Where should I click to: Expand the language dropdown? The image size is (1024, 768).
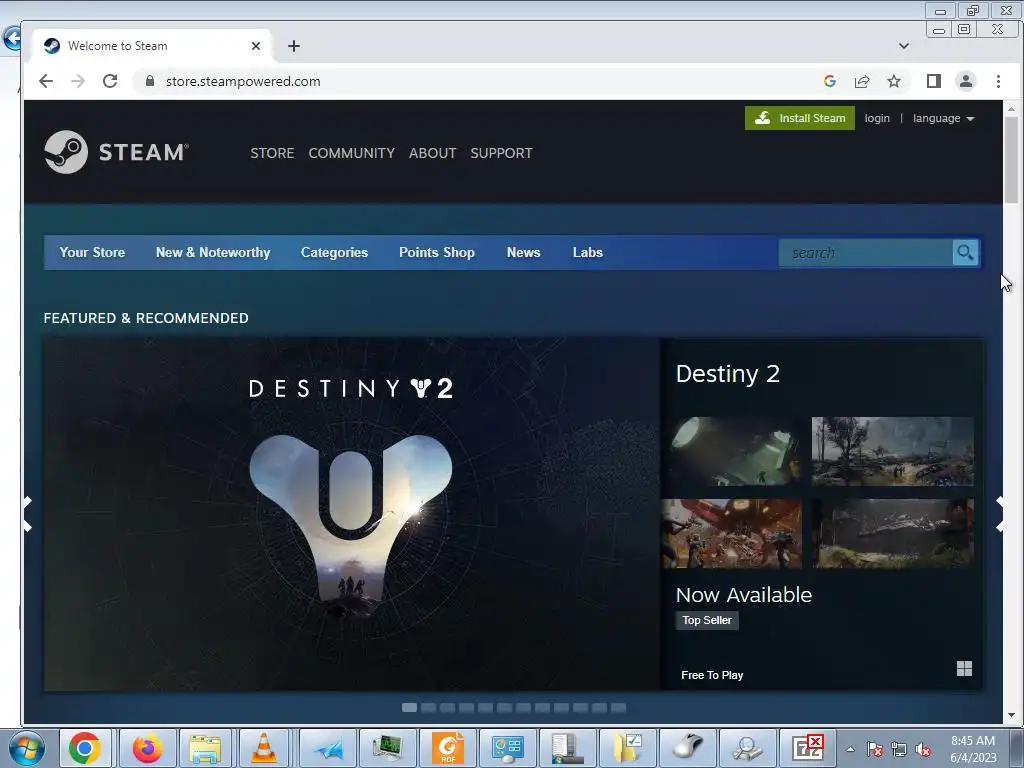pyautogui.click(x=943, y=118)
